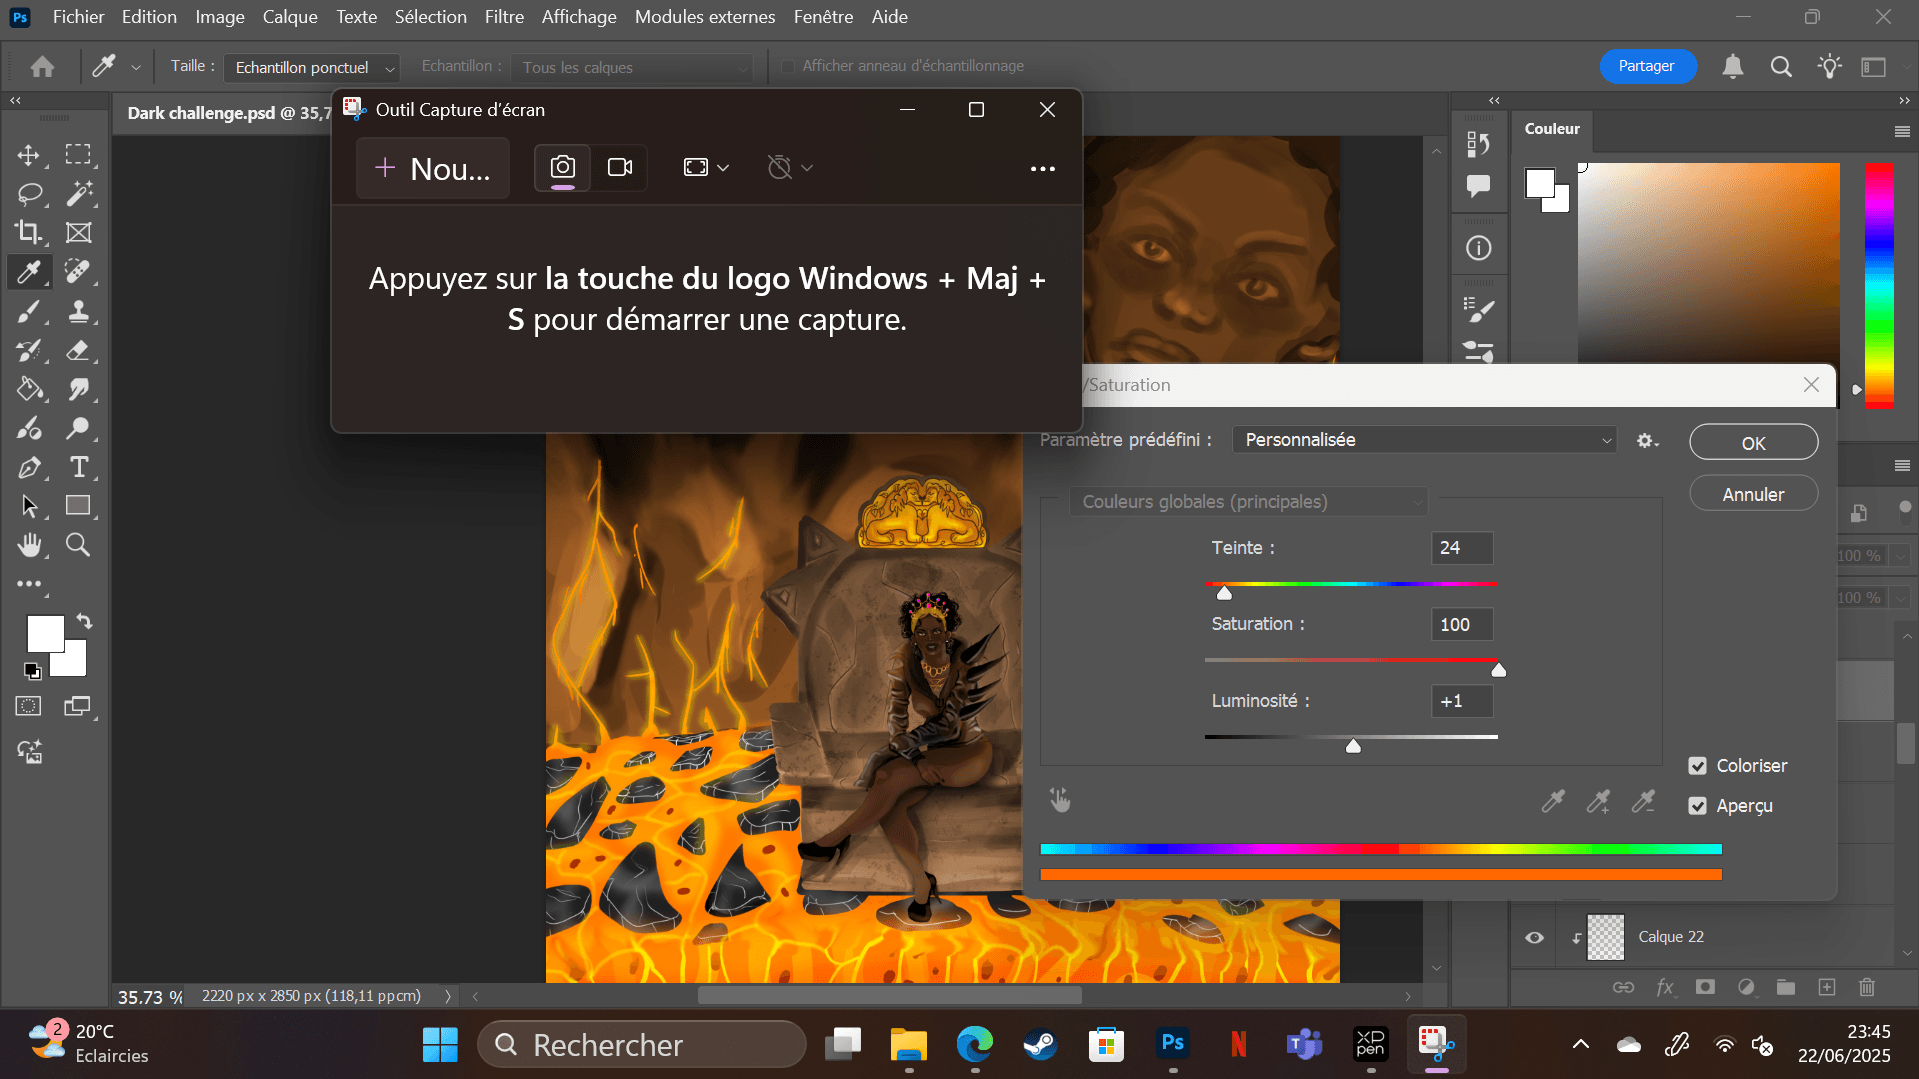Select the Pen tool
Screen dimensions: 1919x1079
point(29,467)
